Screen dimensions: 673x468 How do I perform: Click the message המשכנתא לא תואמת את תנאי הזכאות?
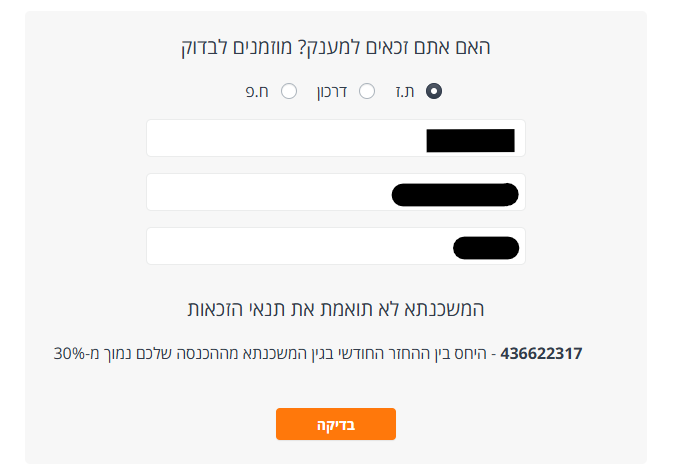click(x=336, y=308)
